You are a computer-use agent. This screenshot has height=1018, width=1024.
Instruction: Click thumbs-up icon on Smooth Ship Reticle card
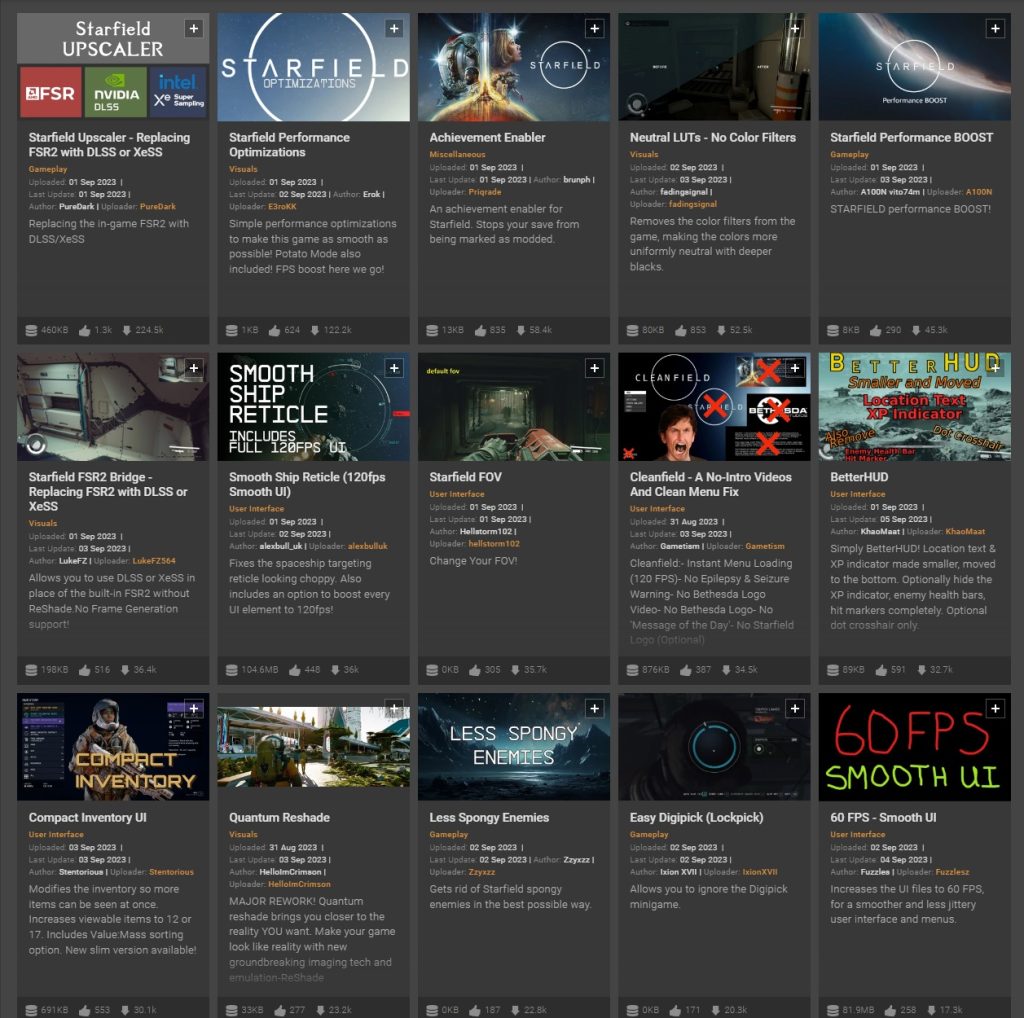(x=295, y=670)
